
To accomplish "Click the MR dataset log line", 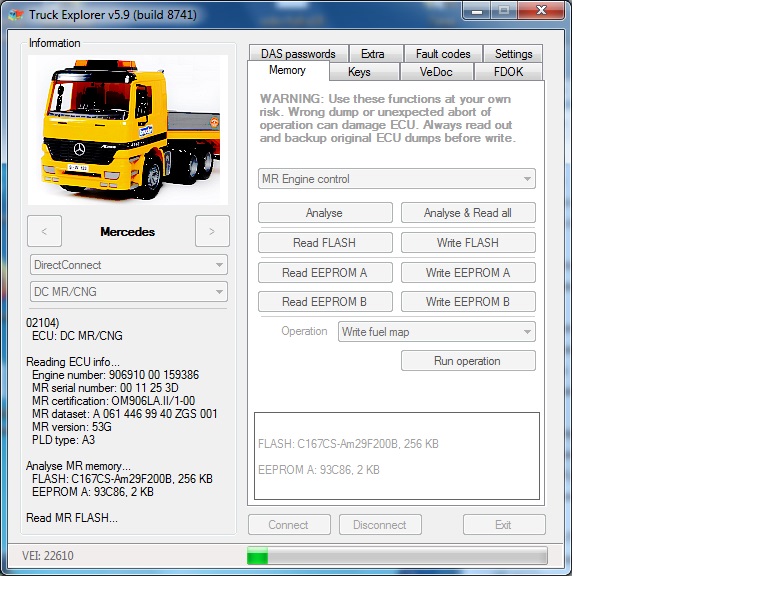I will (125, 414).
